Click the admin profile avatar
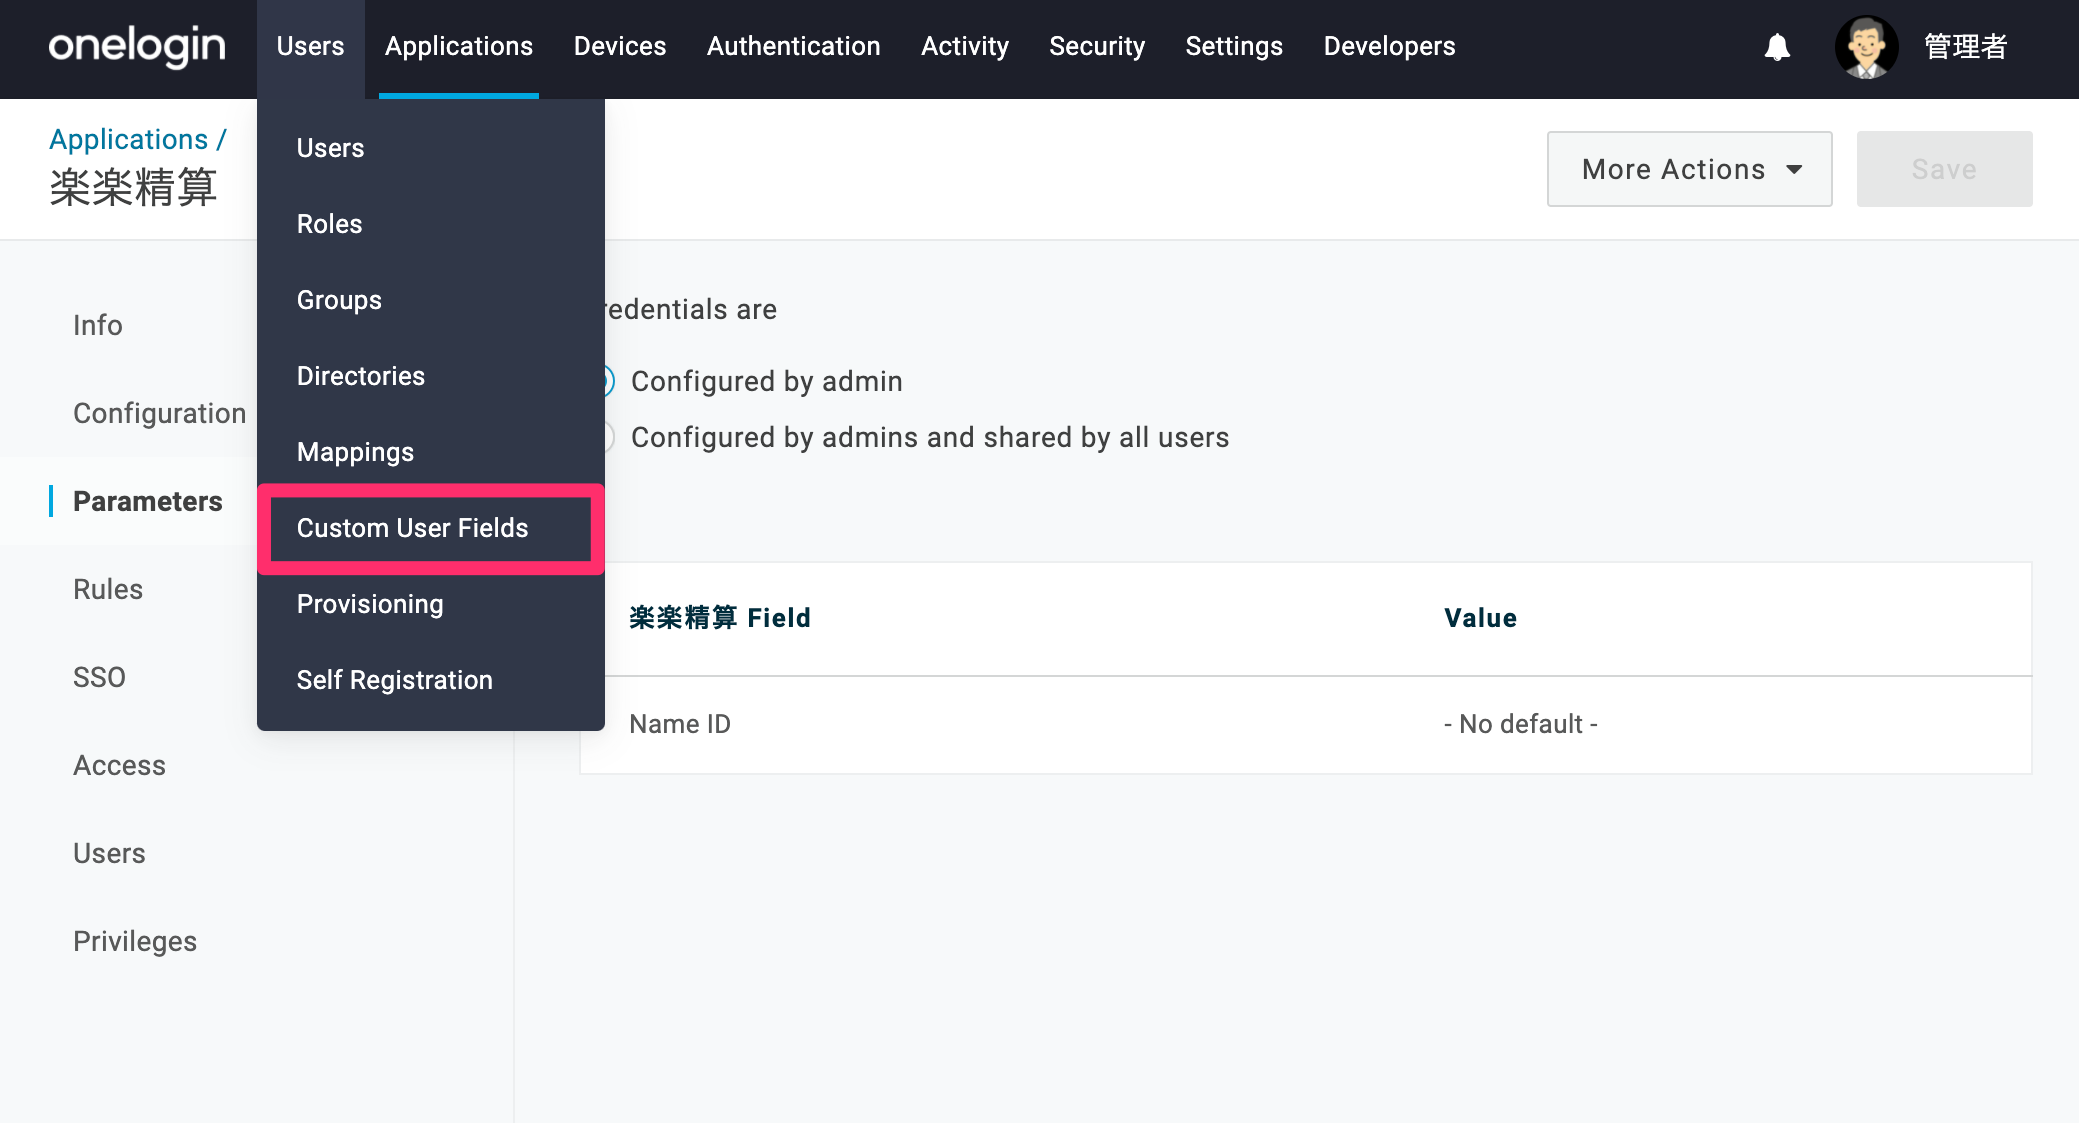2079x1123 pixels. (1866, 47)
